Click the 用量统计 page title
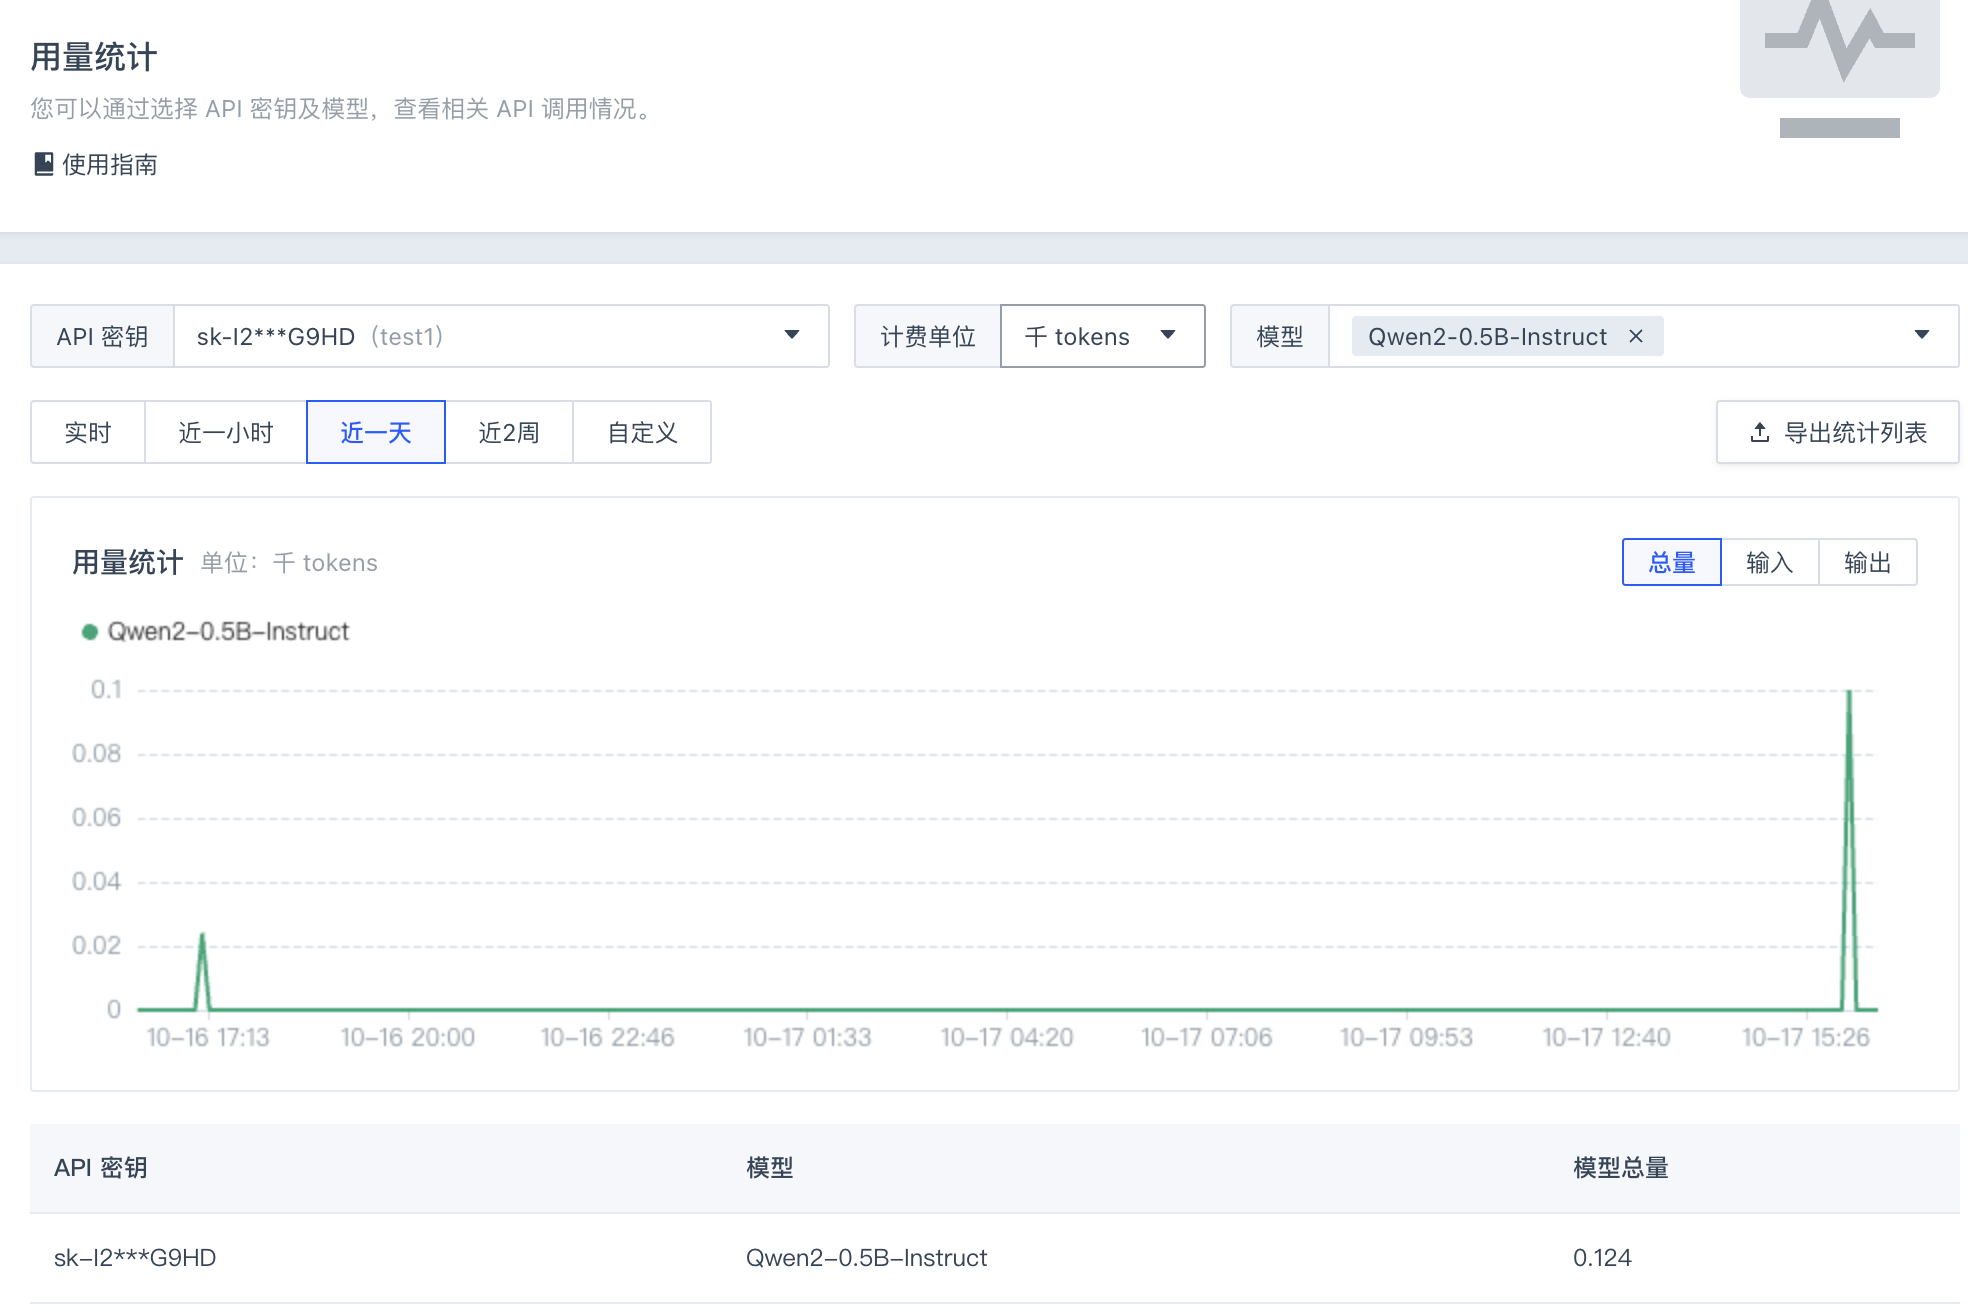 click(94, 57)
